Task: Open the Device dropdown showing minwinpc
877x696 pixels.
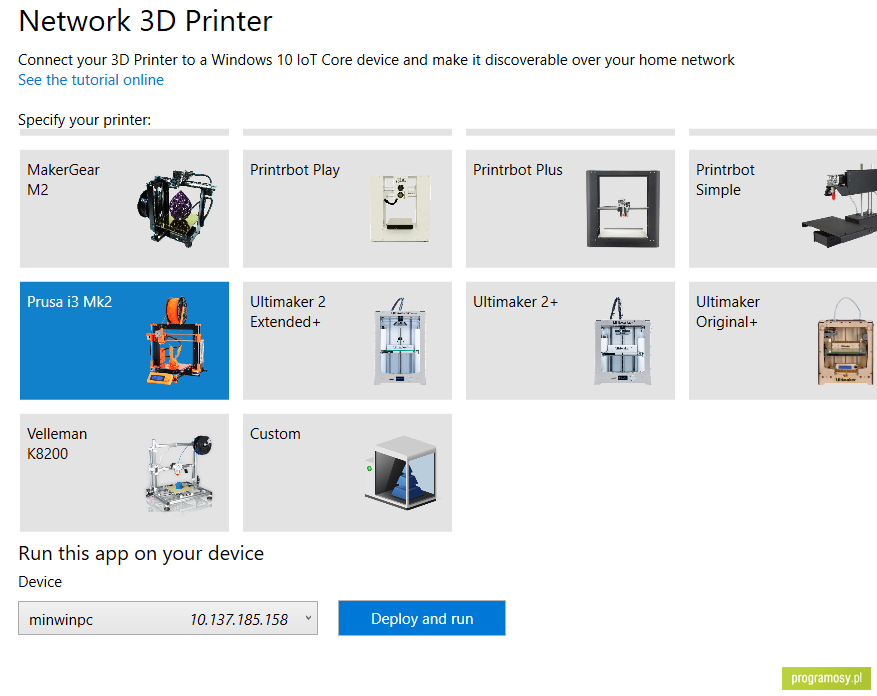Action: point(168,618)
